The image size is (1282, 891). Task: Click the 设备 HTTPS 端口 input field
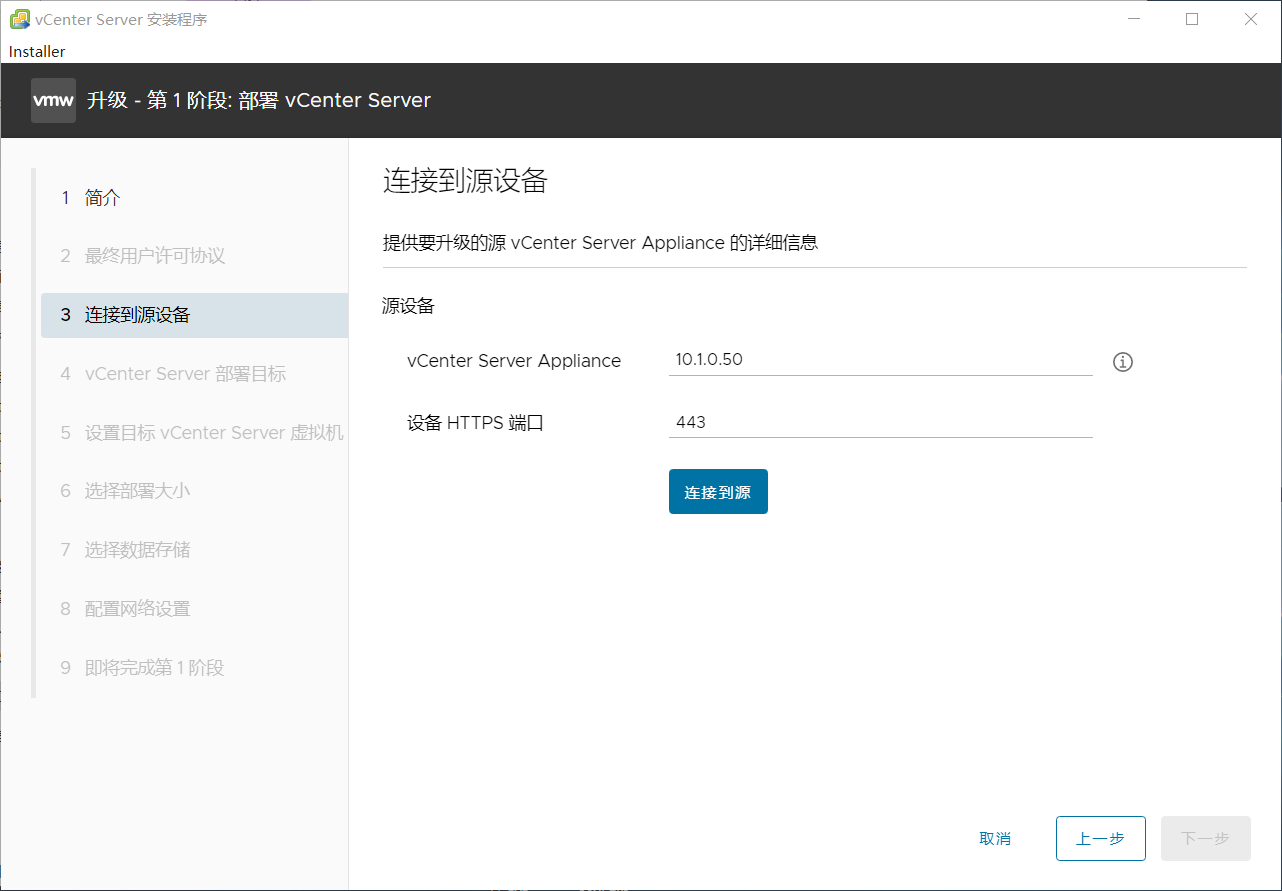click(880, 422)
